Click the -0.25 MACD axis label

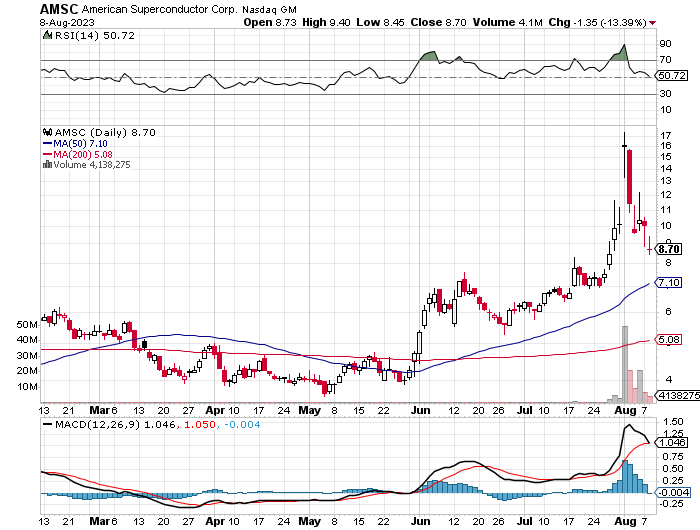(x=671, y=503)
